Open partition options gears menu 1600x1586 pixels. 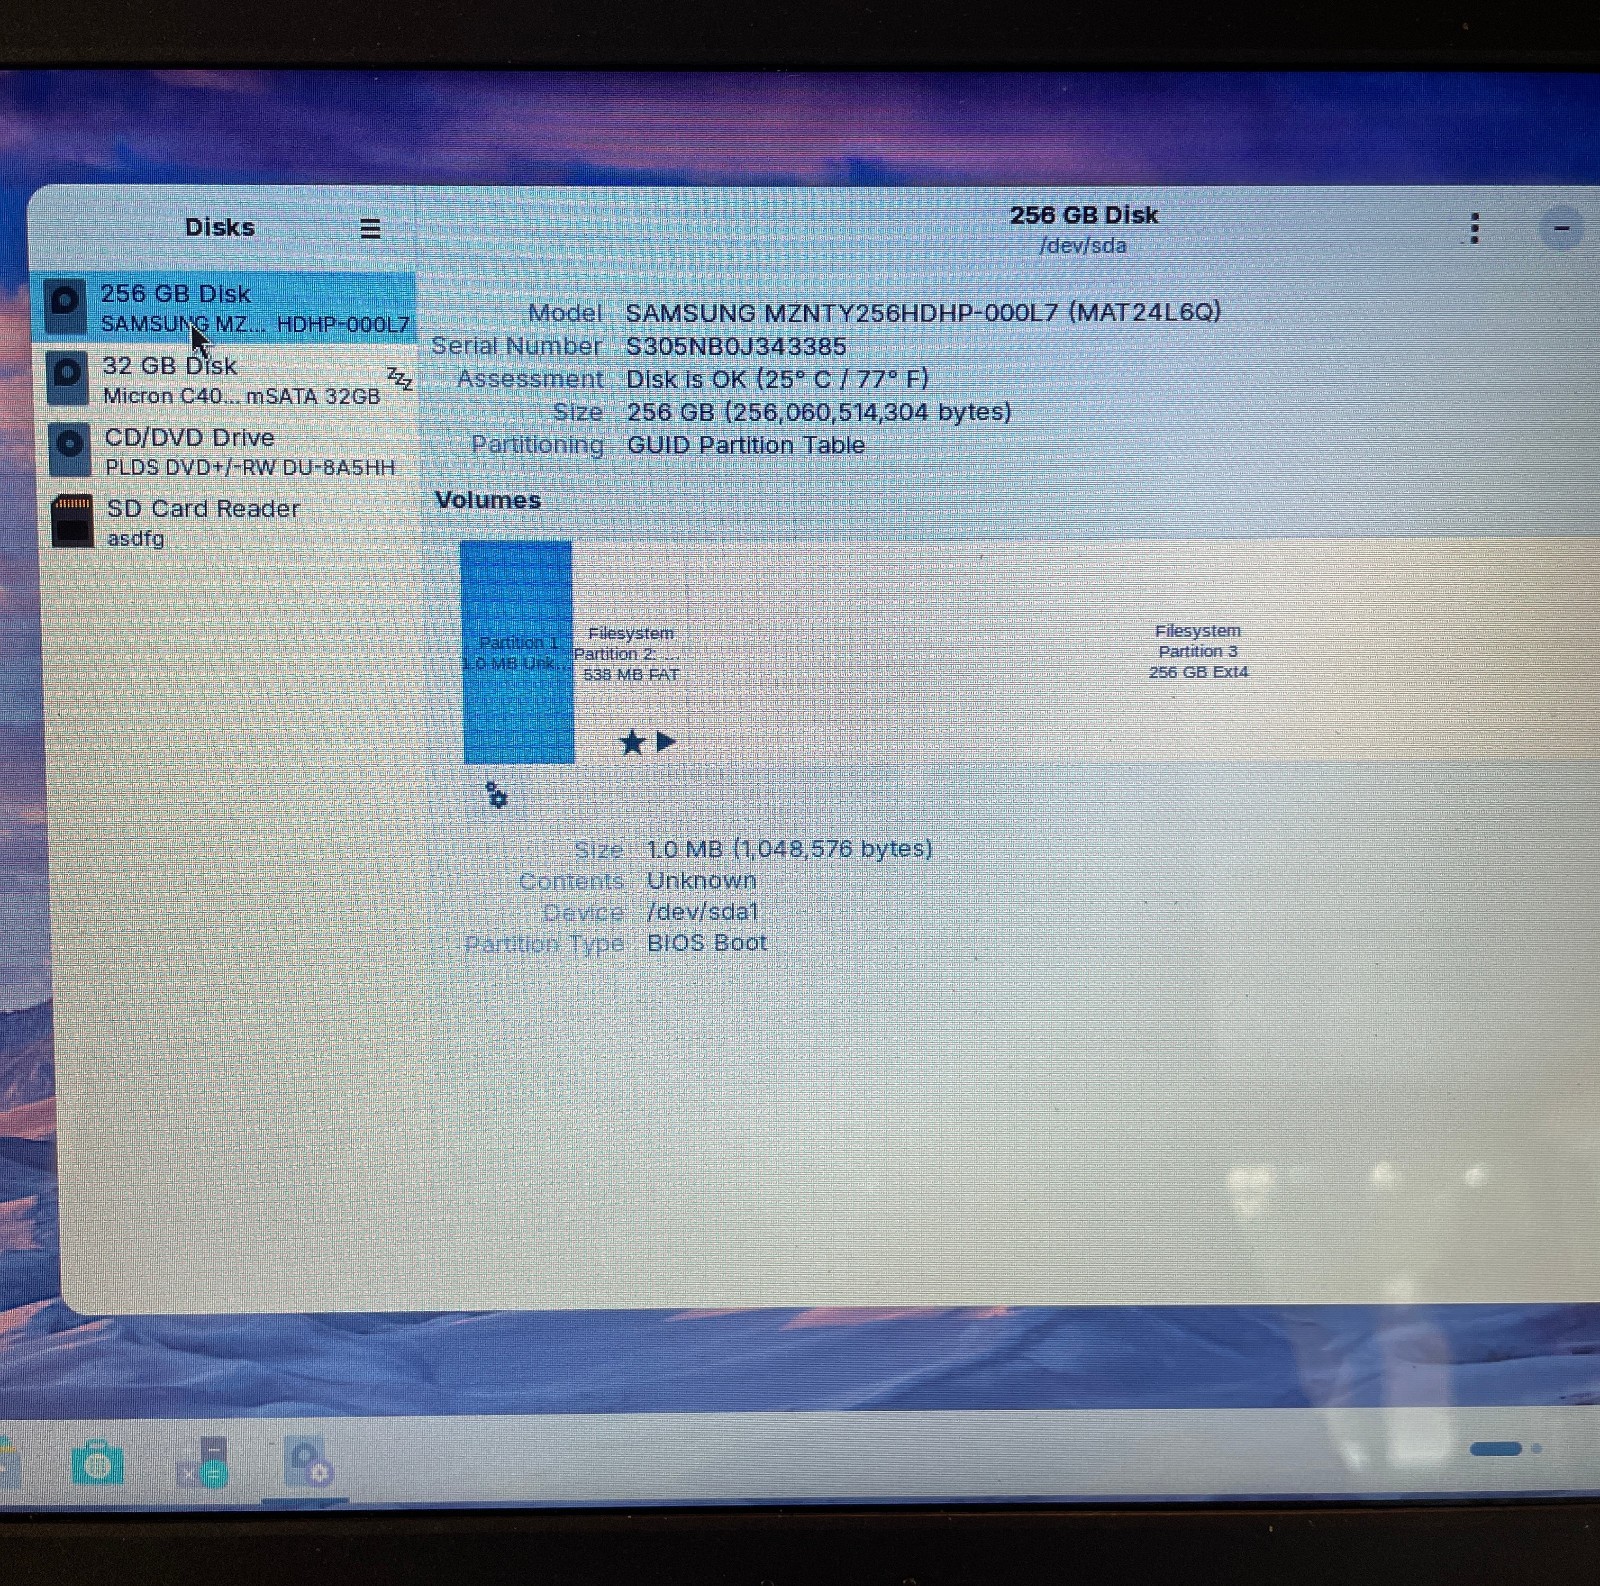tap(497, 795)
